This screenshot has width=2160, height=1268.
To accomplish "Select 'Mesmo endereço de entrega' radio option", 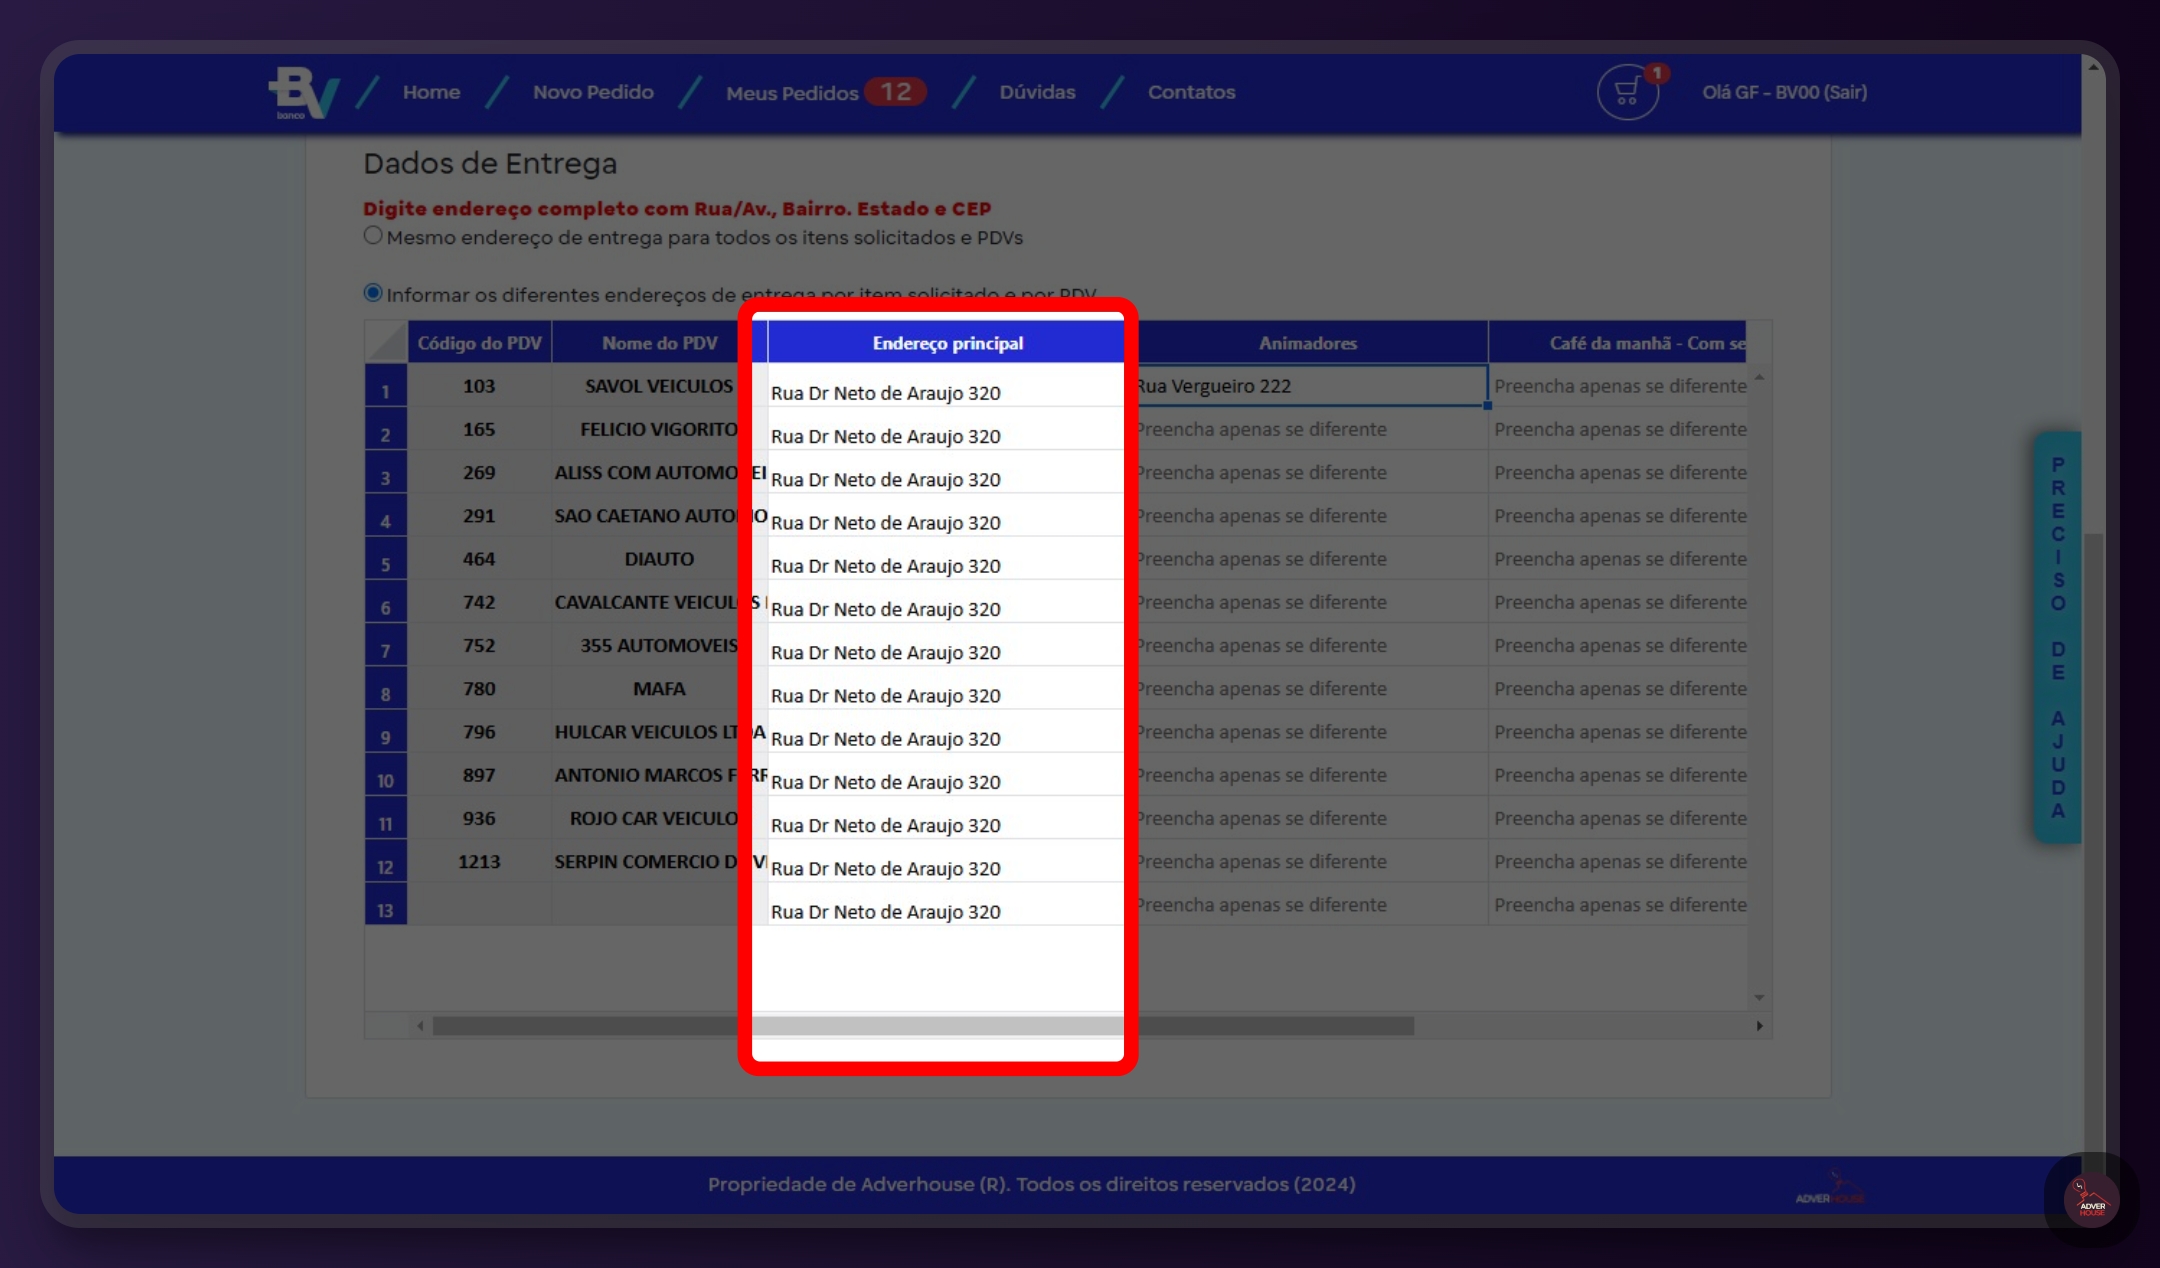I will pos(373,236).
